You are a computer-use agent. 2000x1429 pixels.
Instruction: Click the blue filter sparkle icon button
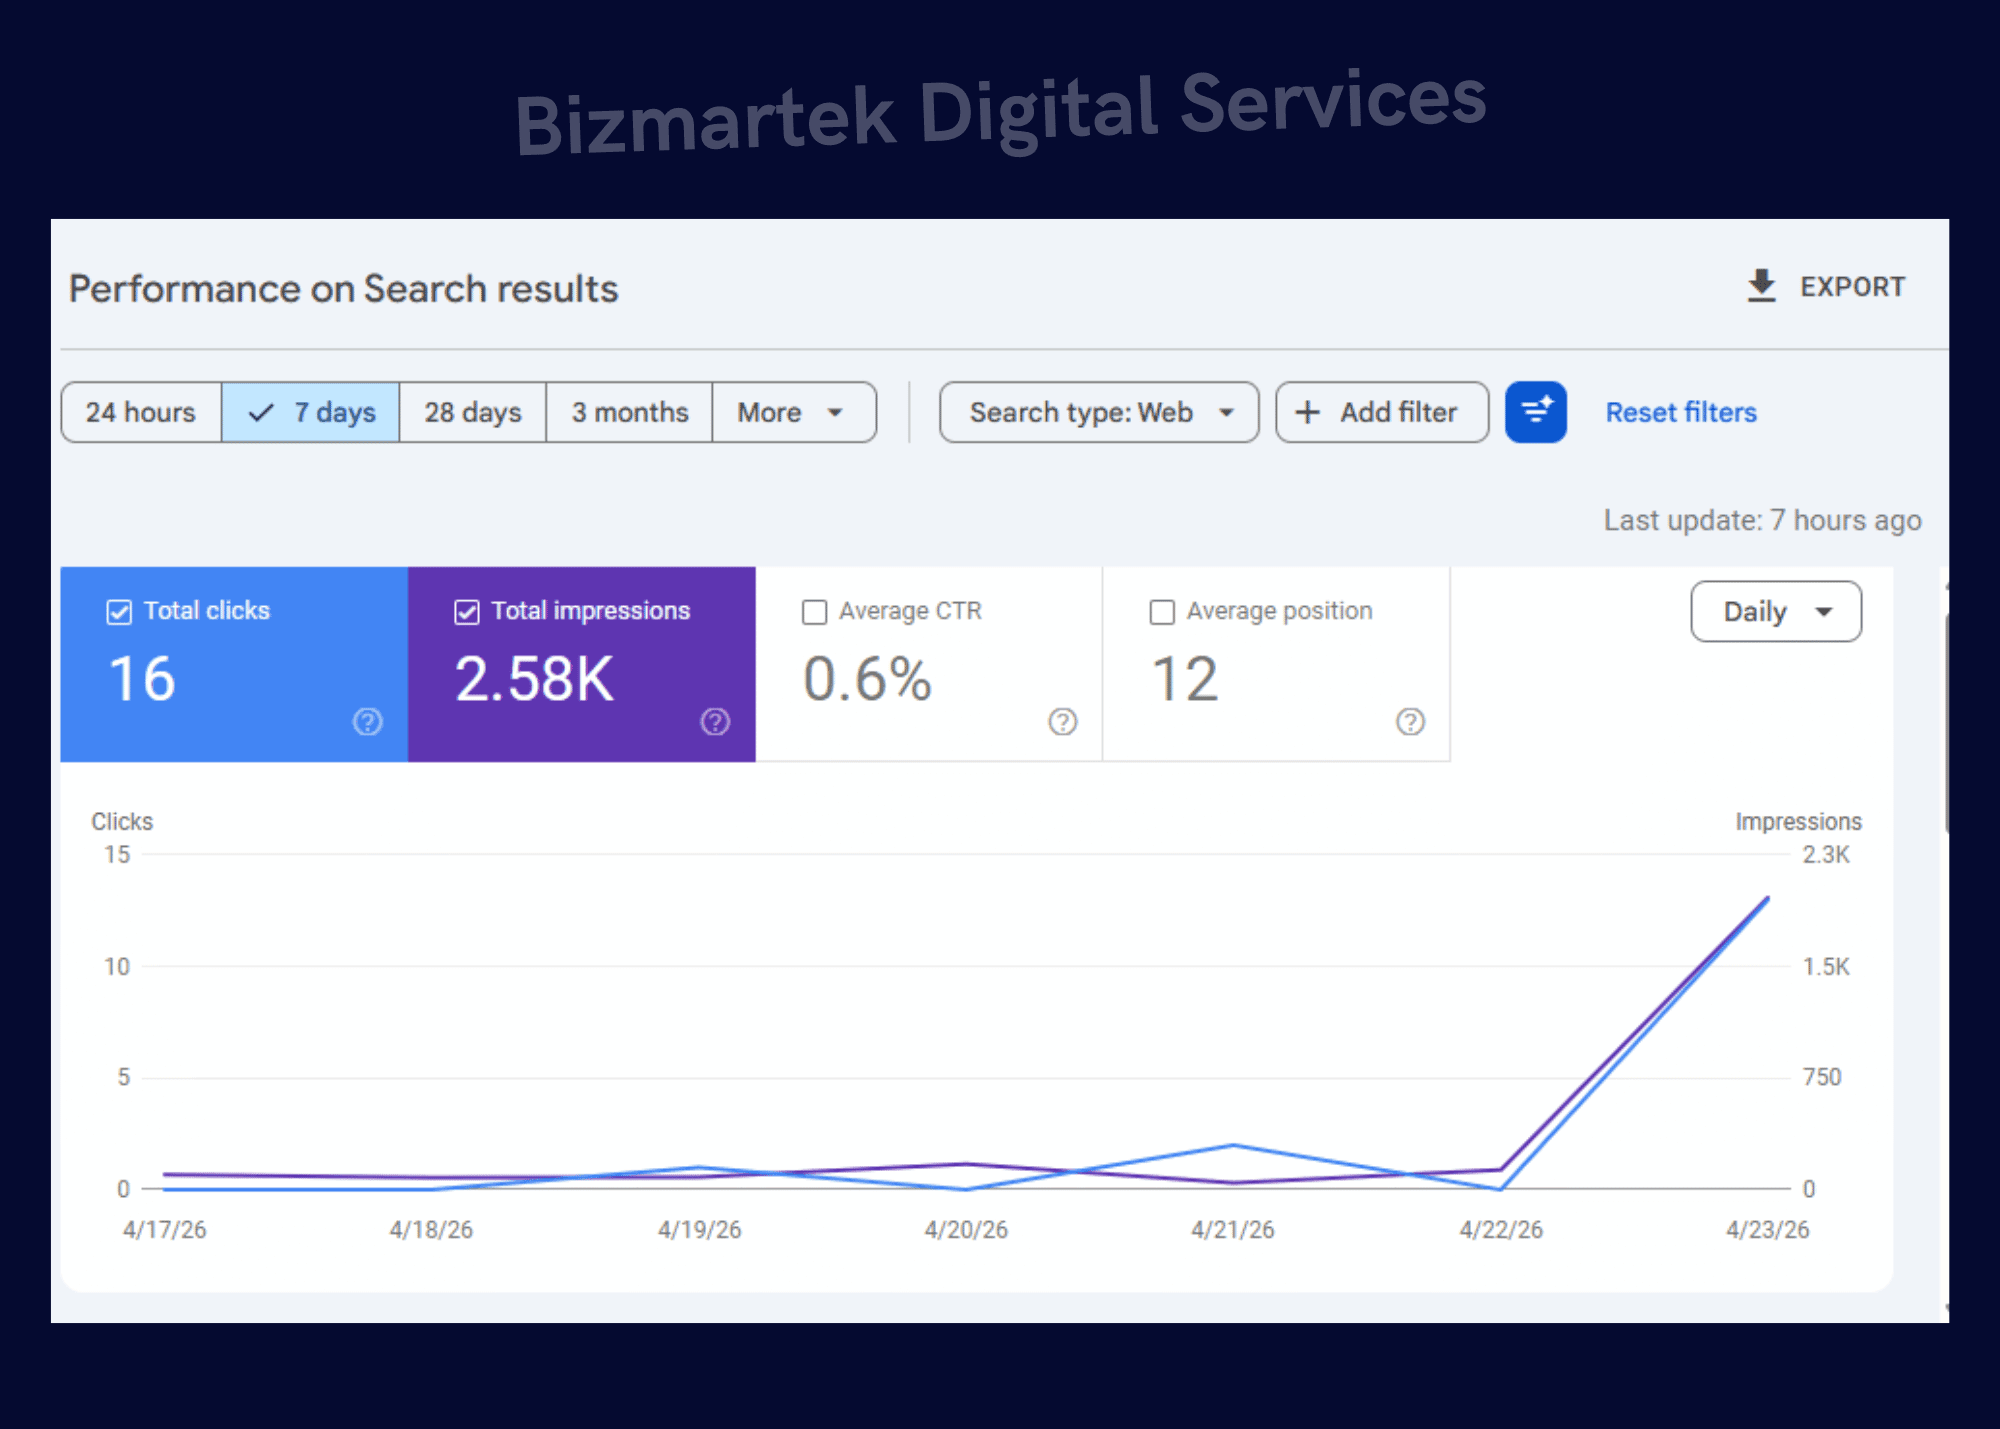(1536, 412)
